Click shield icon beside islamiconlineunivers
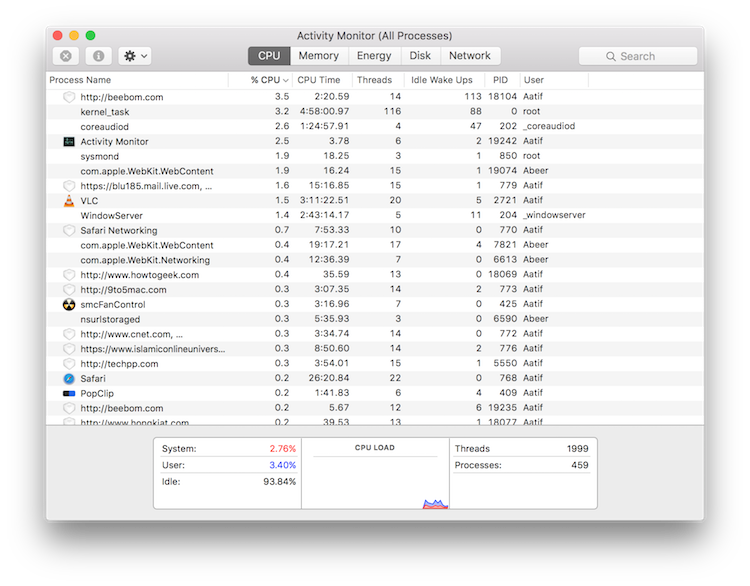Viewport: 750px width, 586px height. coord(69,349)
